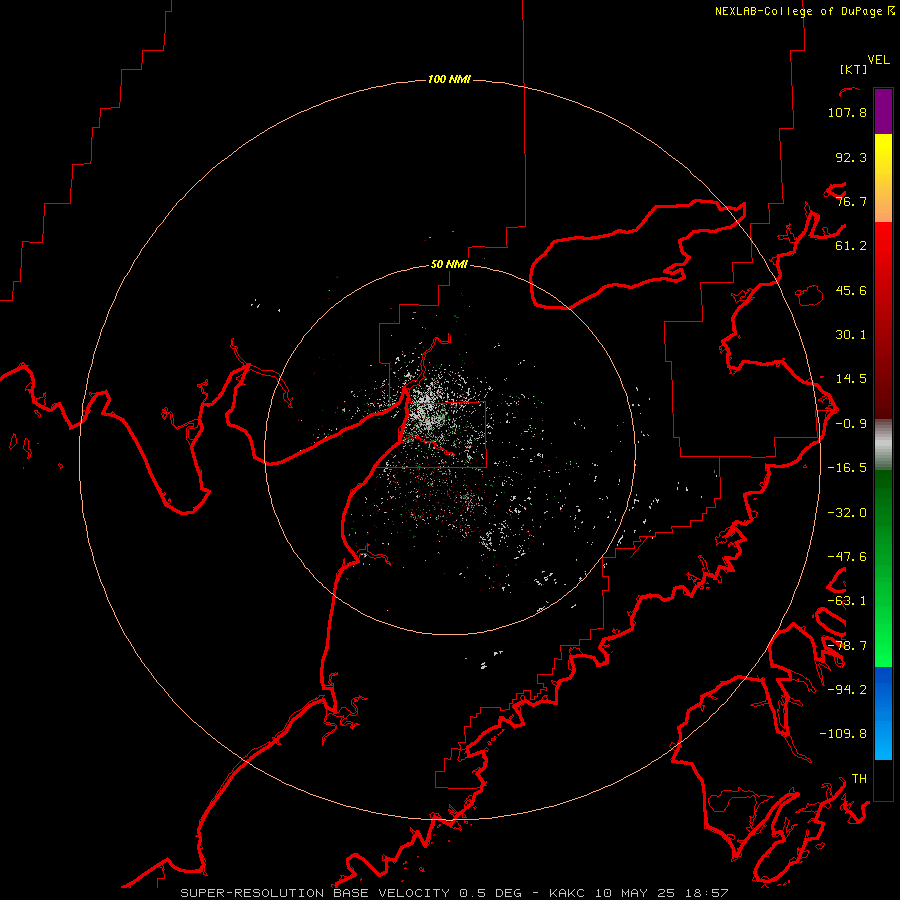This screenshot has width=900, height=900.
Task: Click the blue segment of velocity color bar
Action: (883, 713)
